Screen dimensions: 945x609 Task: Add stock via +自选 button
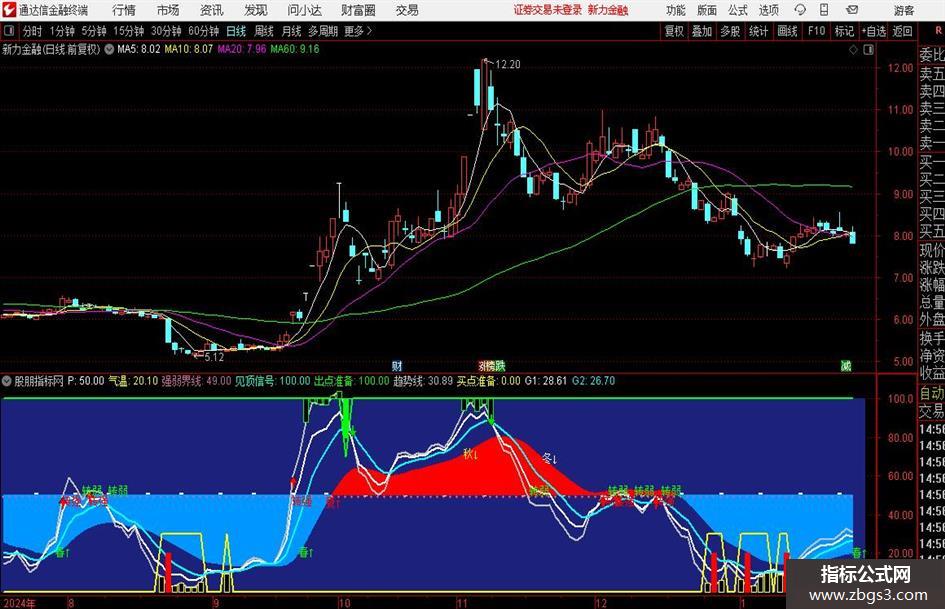[x=873, y=31]
